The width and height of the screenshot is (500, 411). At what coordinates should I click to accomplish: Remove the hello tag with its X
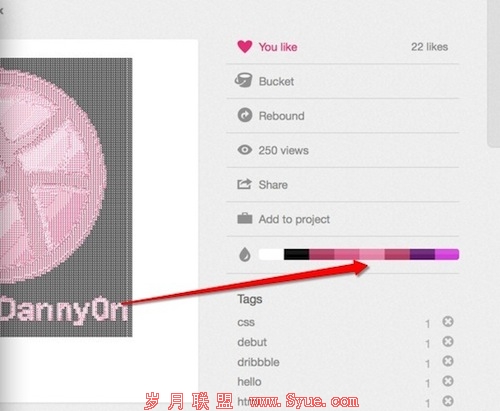tap(448, 381)
